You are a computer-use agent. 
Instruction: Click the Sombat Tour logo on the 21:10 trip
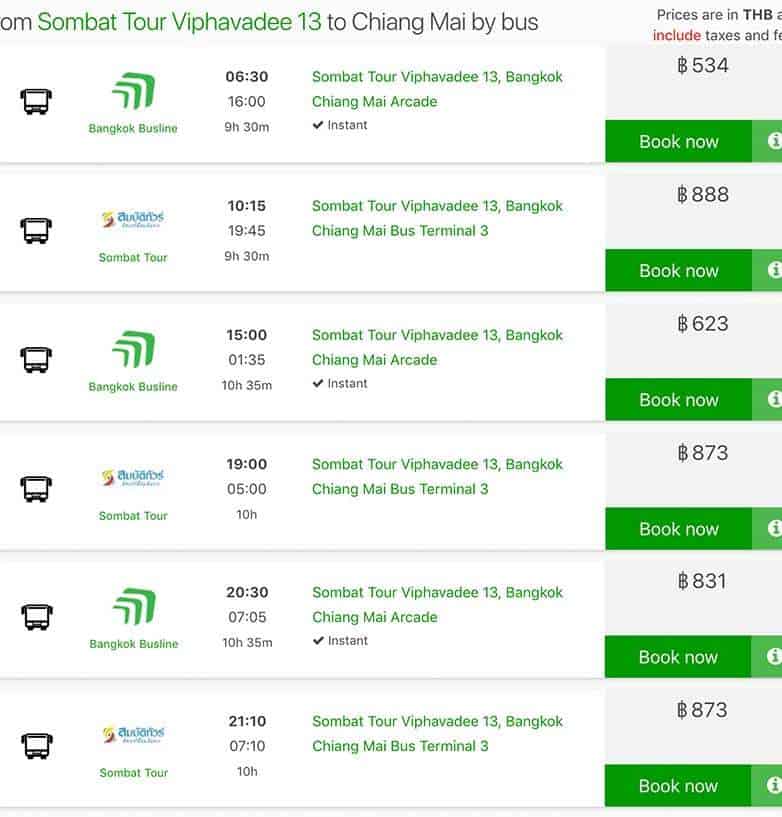coord(133,736)
